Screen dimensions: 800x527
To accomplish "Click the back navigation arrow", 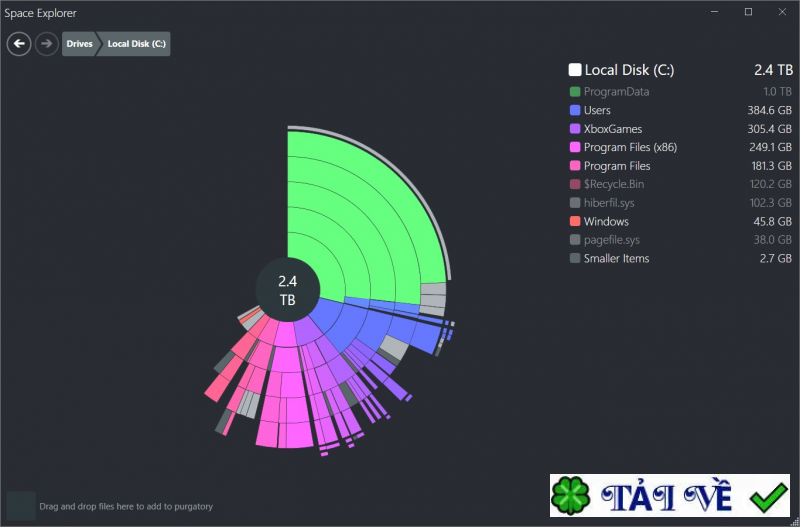I will 19,44.
